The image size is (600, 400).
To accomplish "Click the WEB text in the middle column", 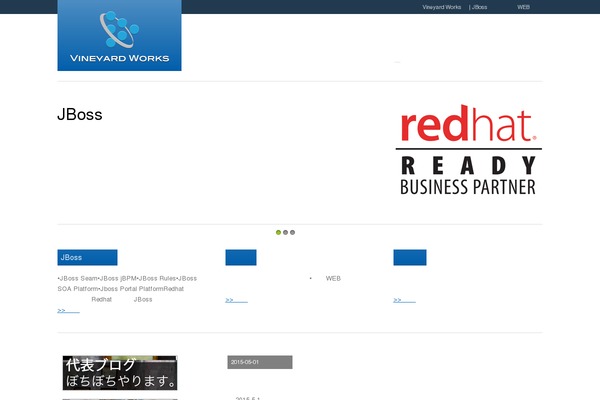I will (x=333, y=278).
